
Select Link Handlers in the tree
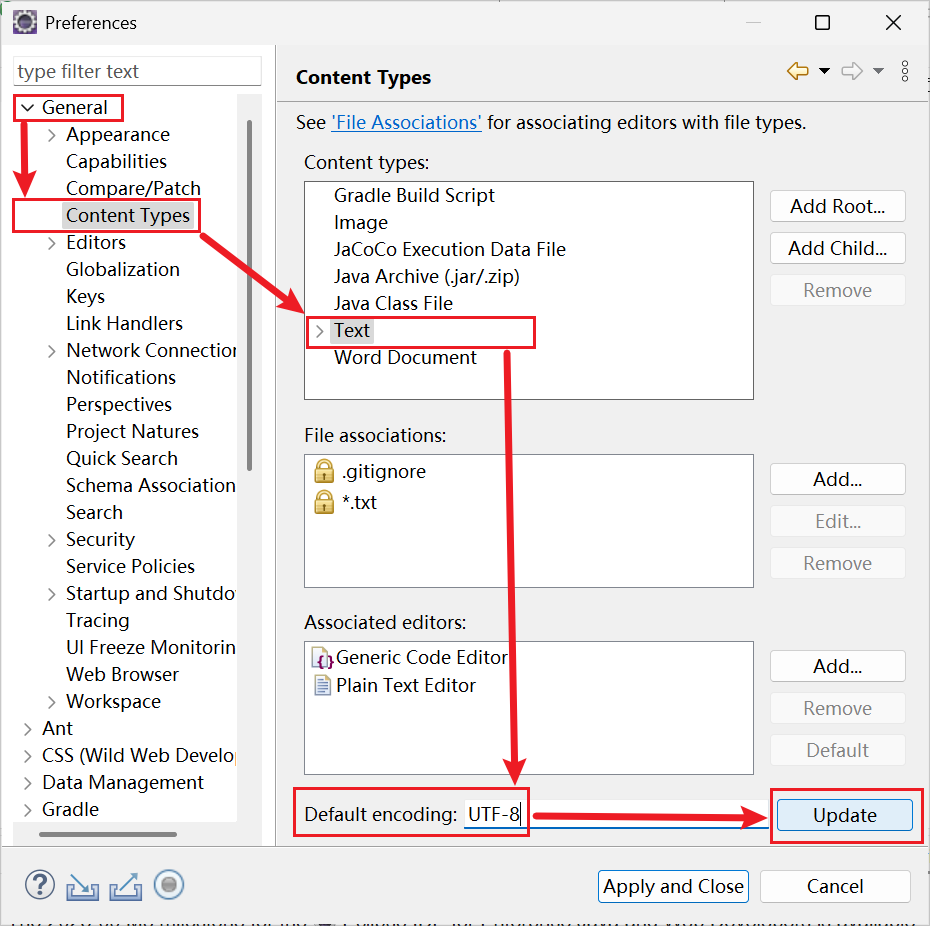tap(125, 323)
